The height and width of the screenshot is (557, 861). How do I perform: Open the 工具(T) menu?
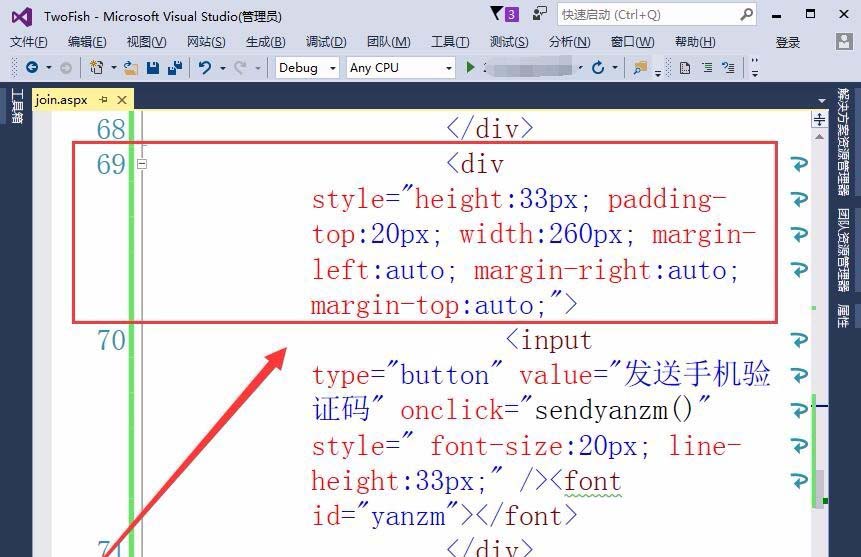pyautogui.click(x=450, y=42)
